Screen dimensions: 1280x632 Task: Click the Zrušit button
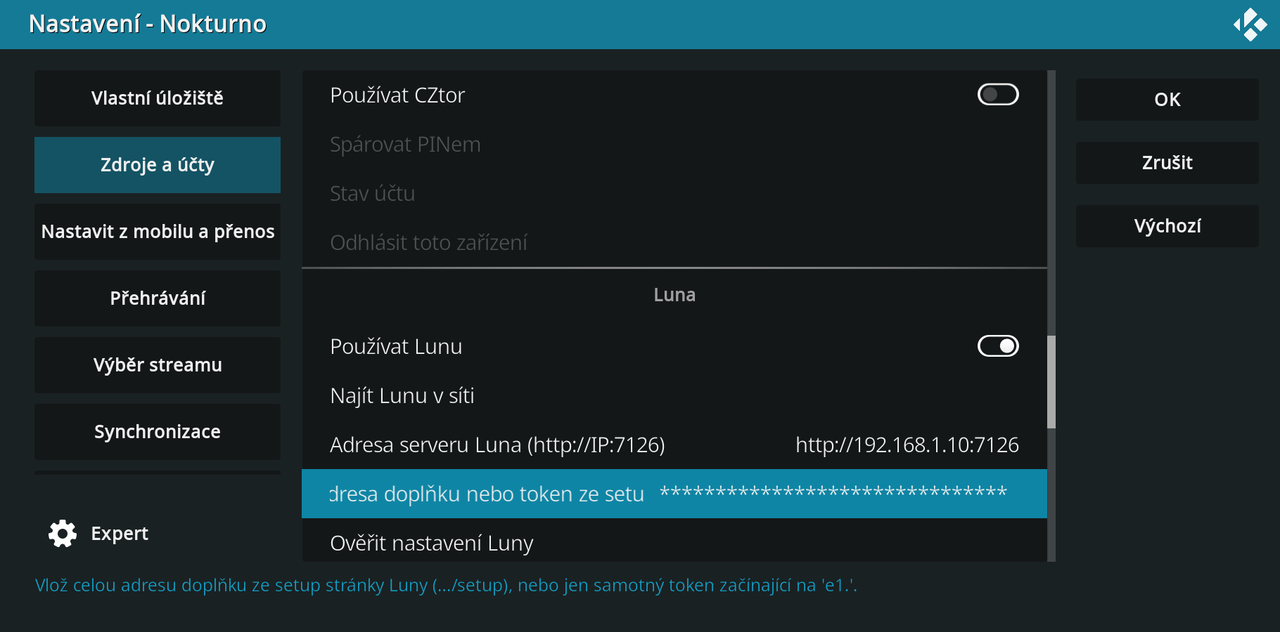[x=1167, y=163]
